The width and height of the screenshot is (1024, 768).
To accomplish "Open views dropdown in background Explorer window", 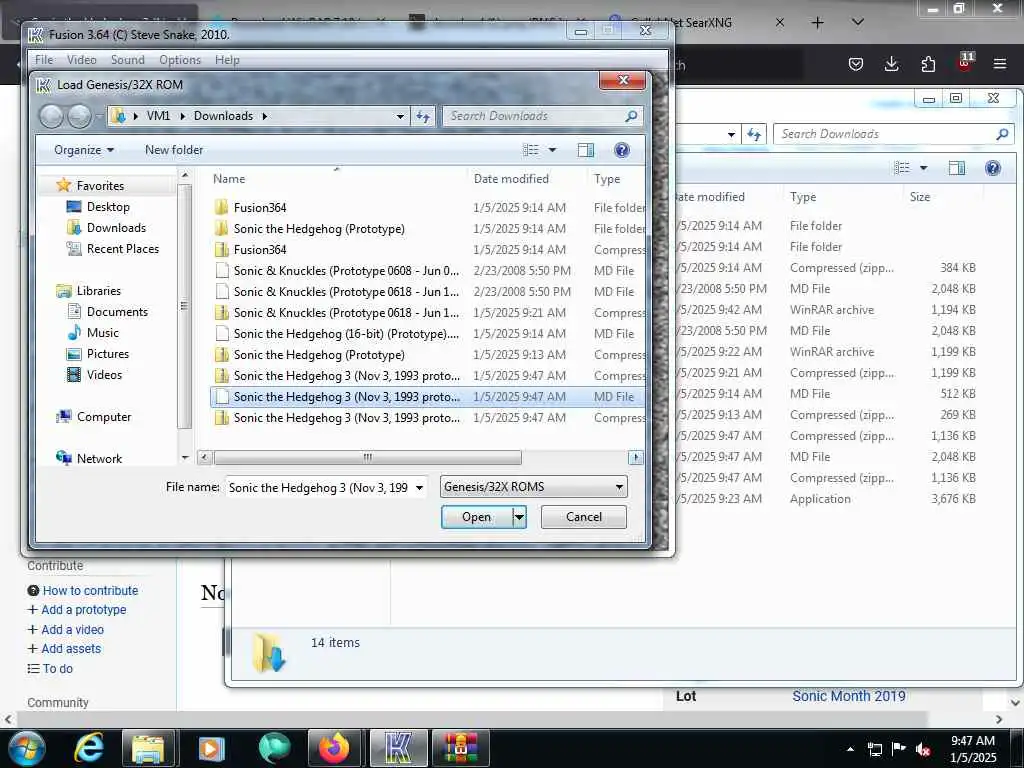I will click(923, 168).
